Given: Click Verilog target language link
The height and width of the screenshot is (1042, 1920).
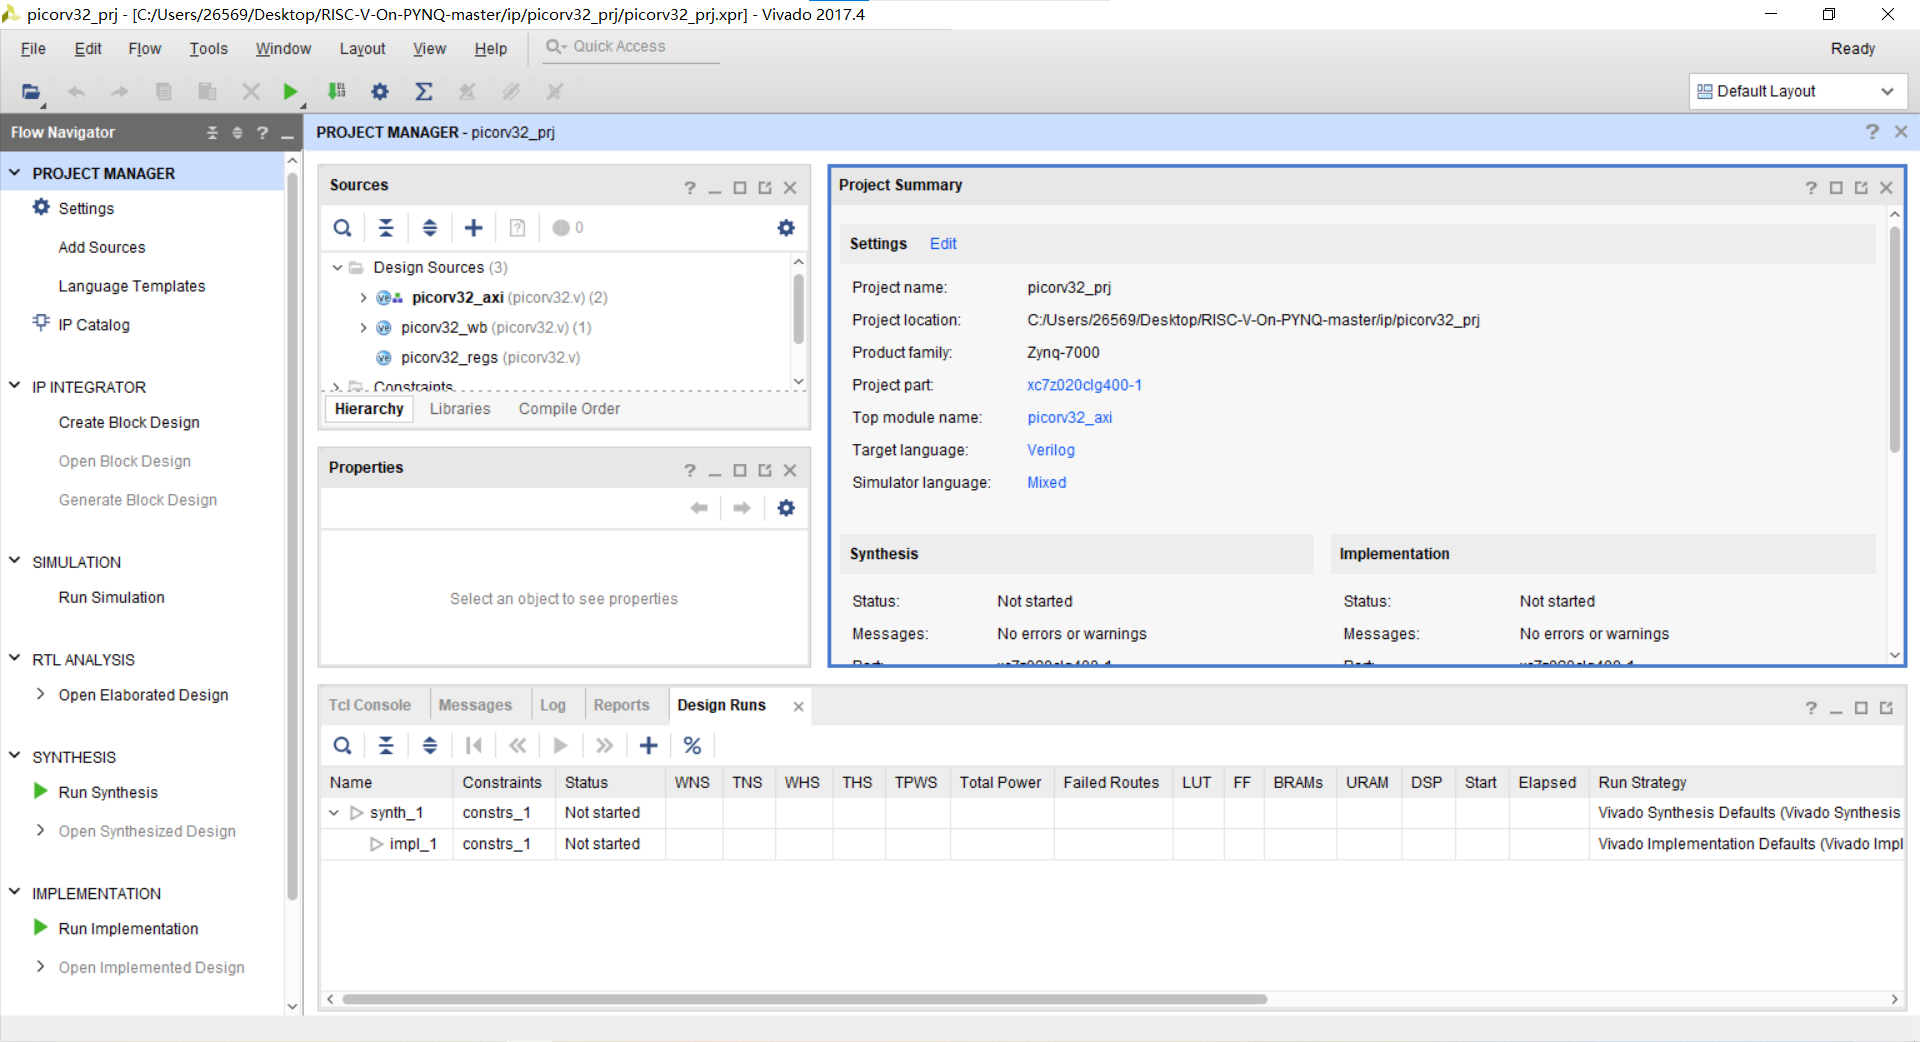Looking at the screenshot, I should point(1051,450).
